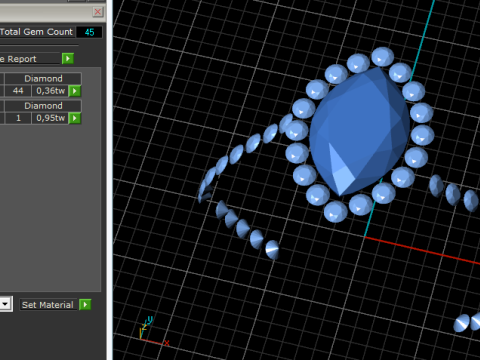Click the 0,95tw weight cell

pos(50,118)
